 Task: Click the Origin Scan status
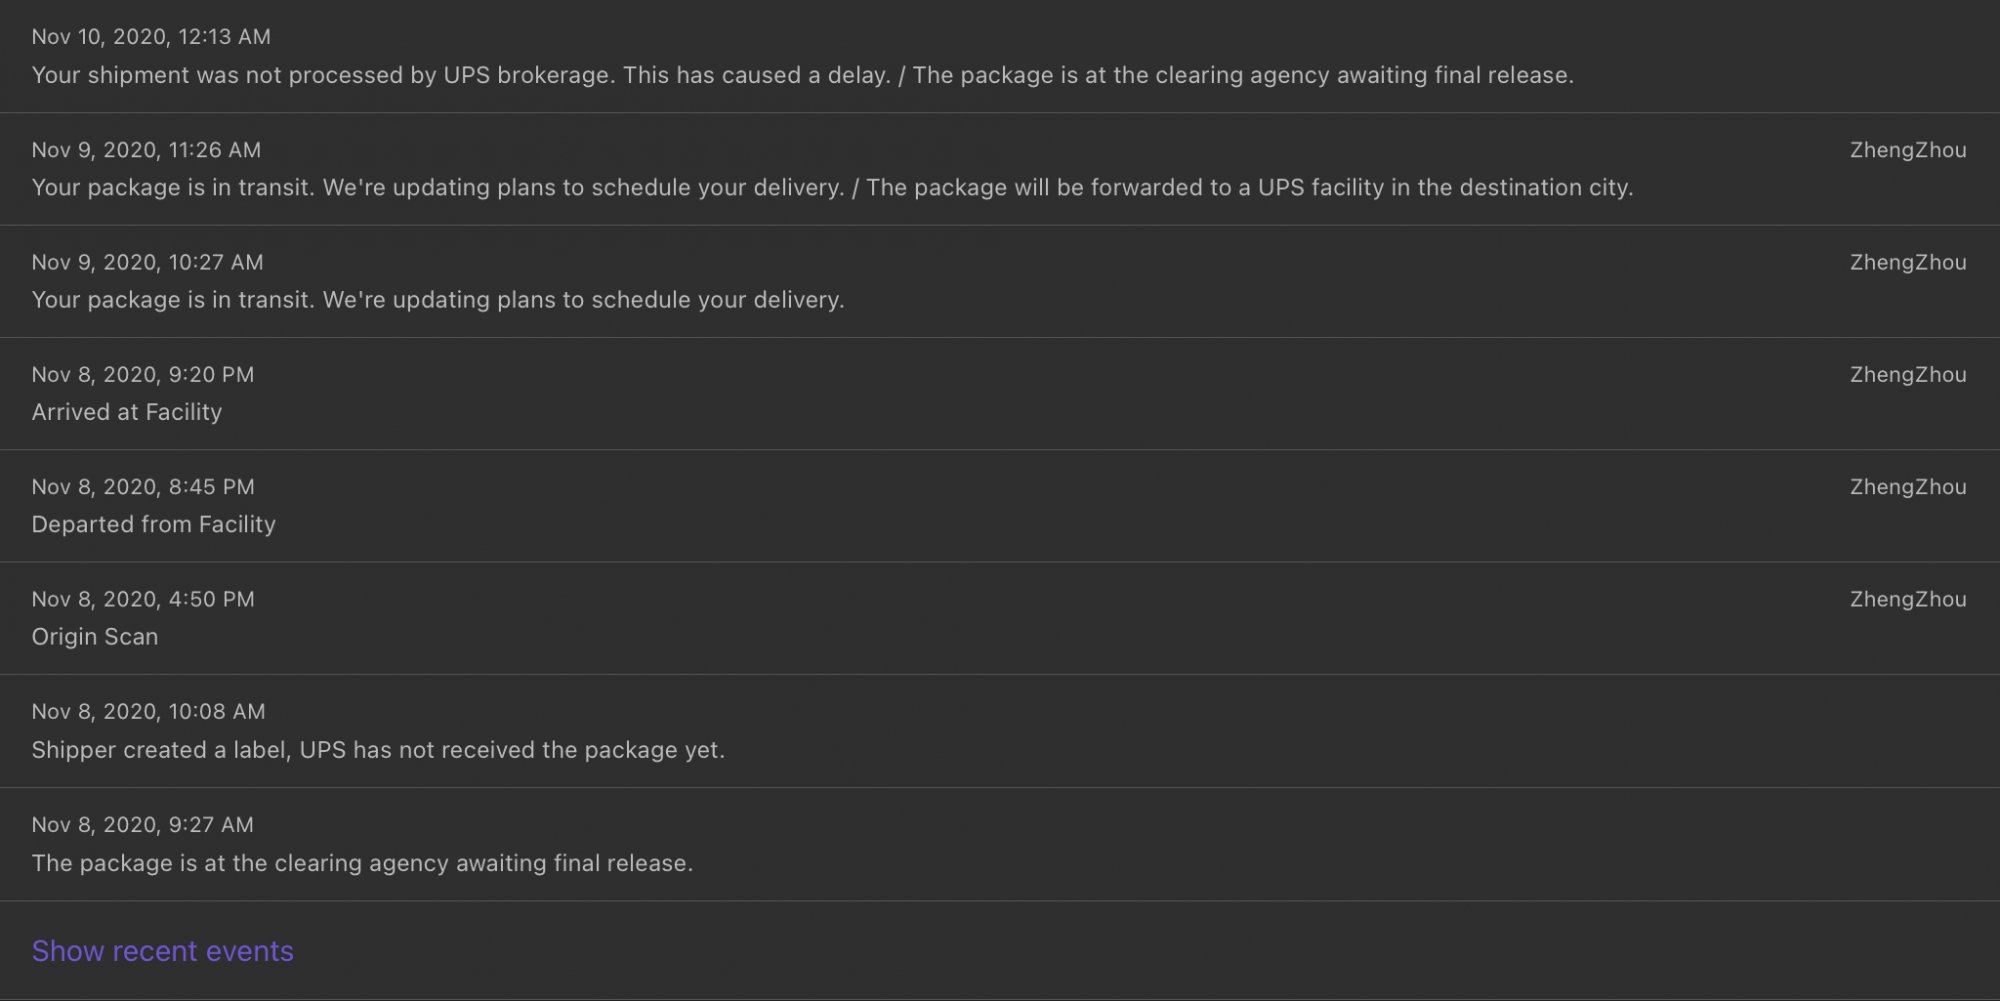pos(95,637)
